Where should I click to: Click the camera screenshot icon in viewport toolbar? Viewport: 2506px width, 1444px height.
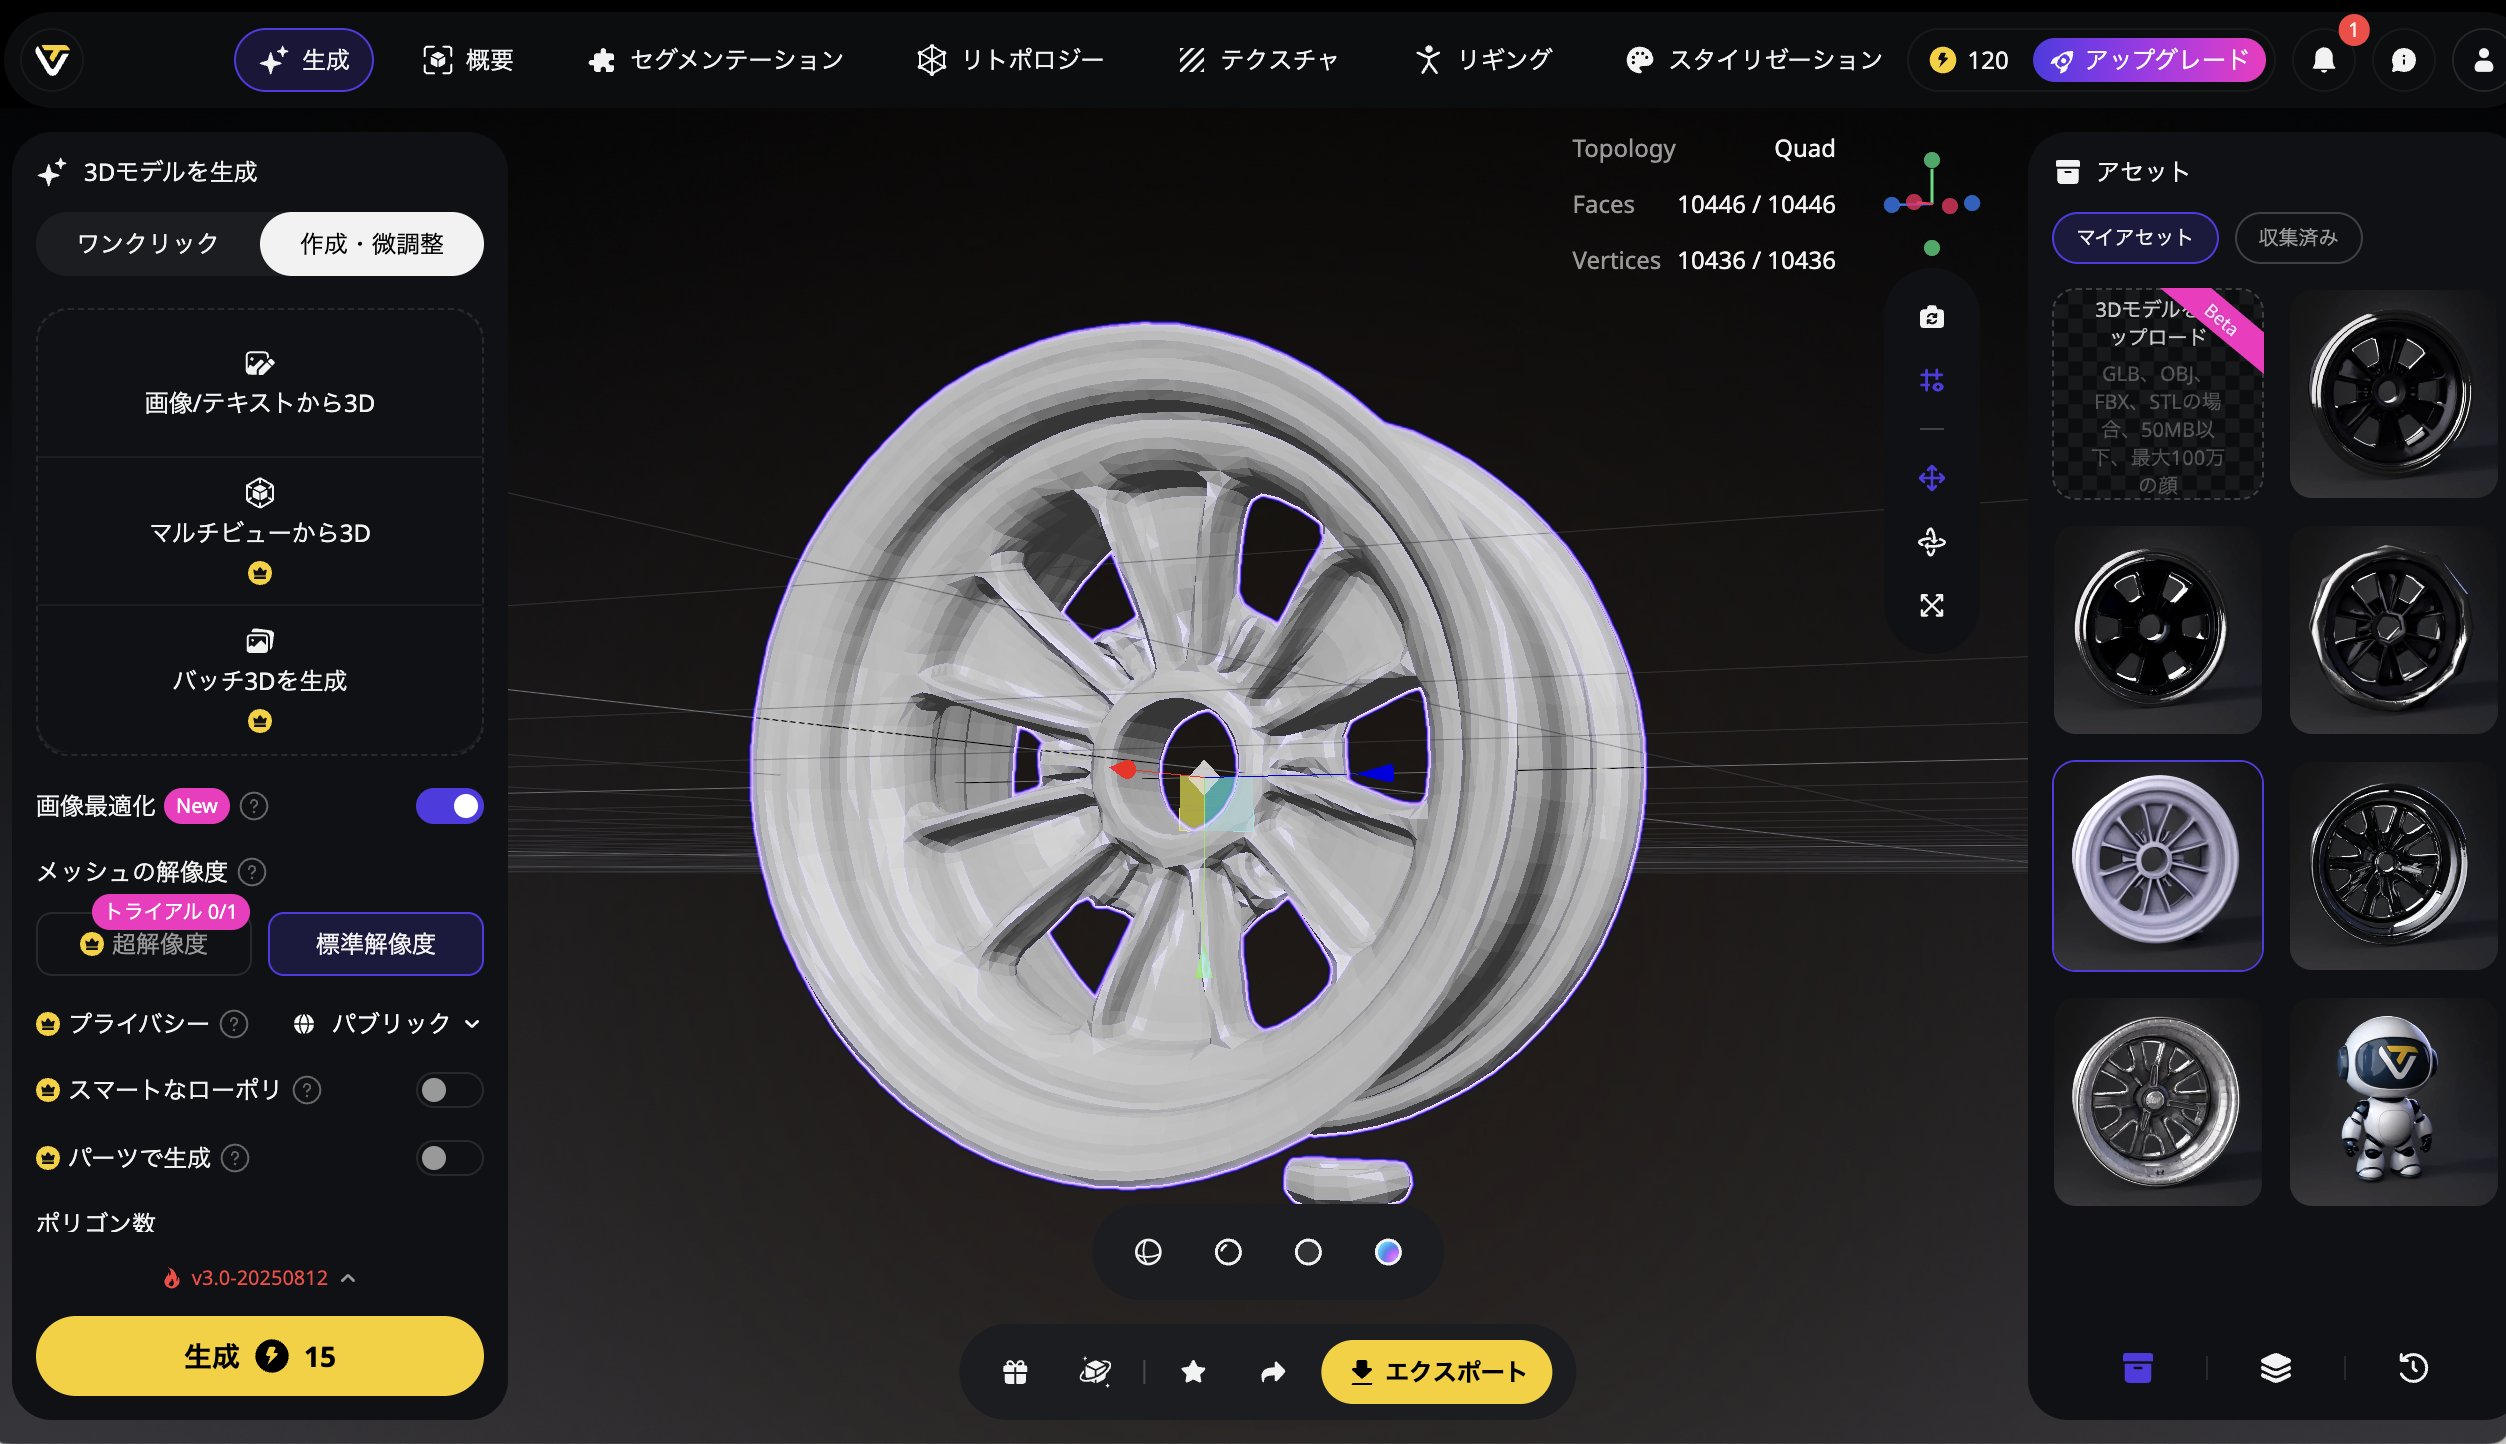(1931, 317)
